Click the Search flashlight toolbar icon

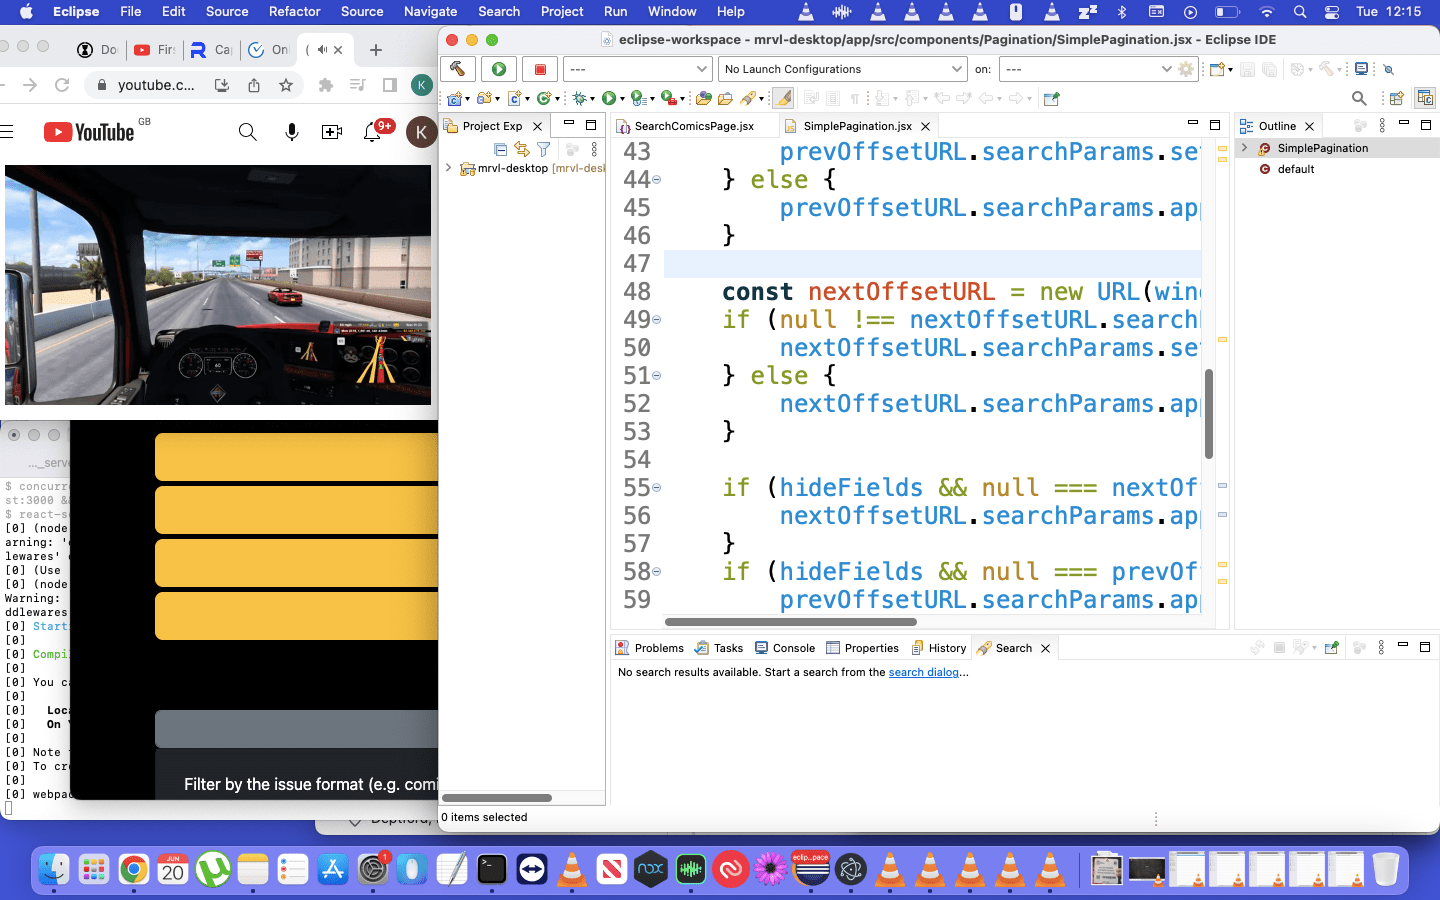pyautogui.click(x=748, y=98)
